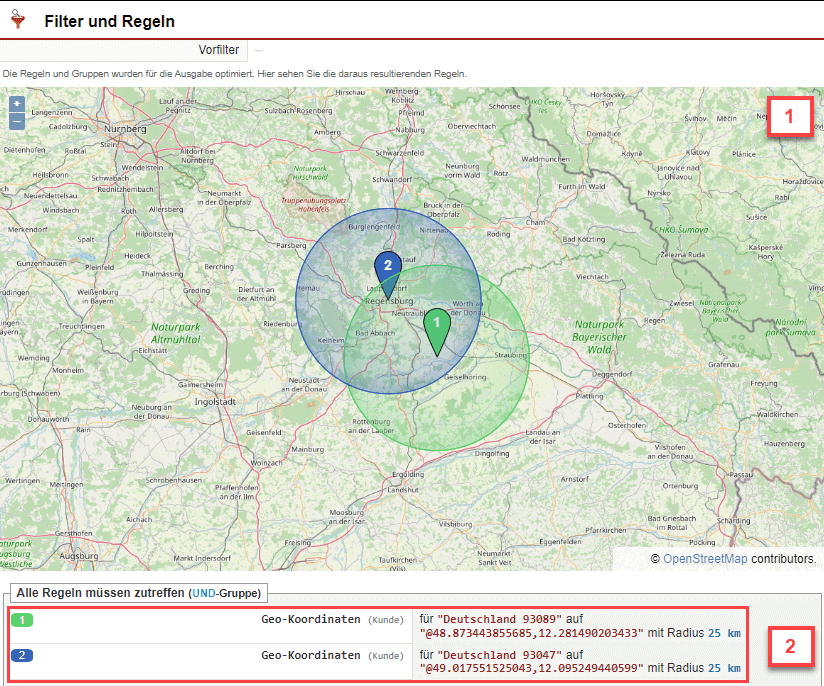Select the Deutschland 93047 rule row

tap(580, 662)
